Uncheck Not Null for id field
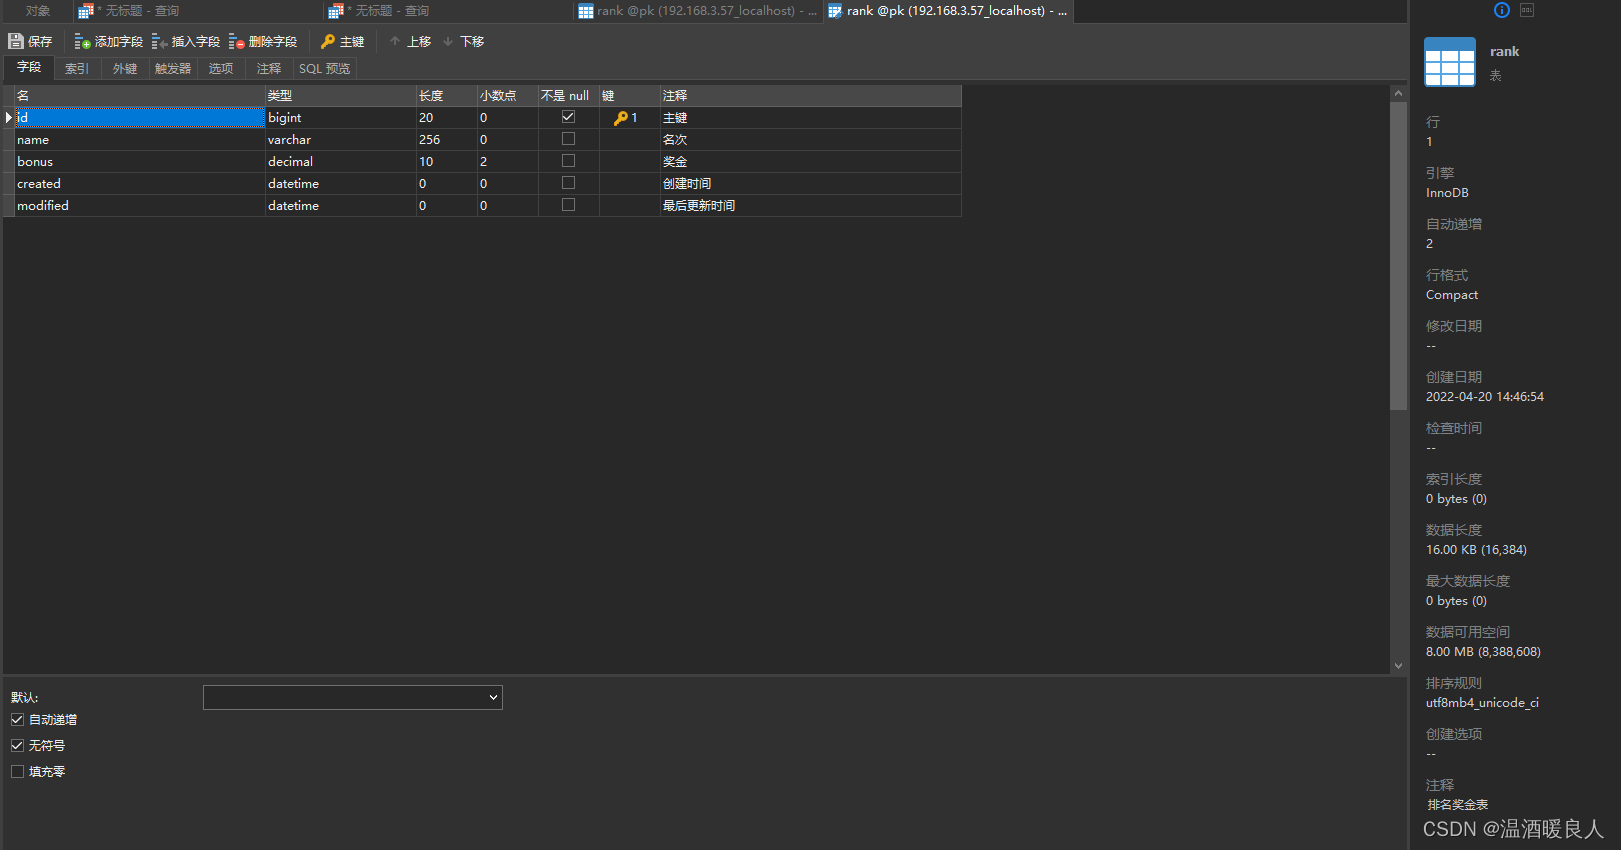The width and height of the screenshot is (1621, 850). click(x=568, y=117)
